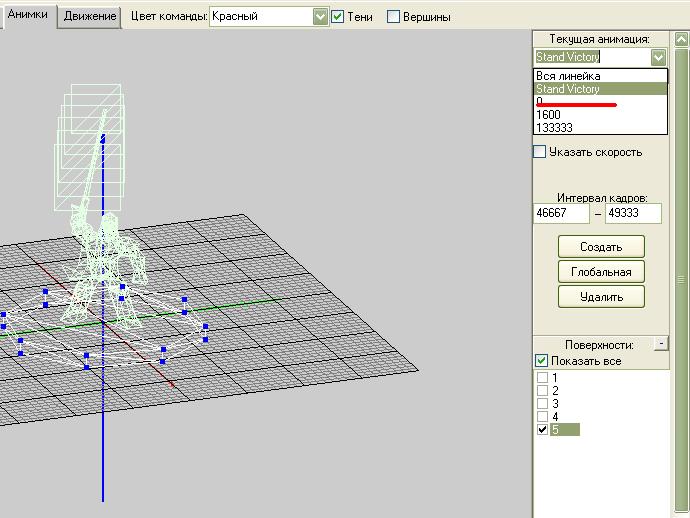Click the Удалить button
The image size is (690, 518).
coord(601,296)
